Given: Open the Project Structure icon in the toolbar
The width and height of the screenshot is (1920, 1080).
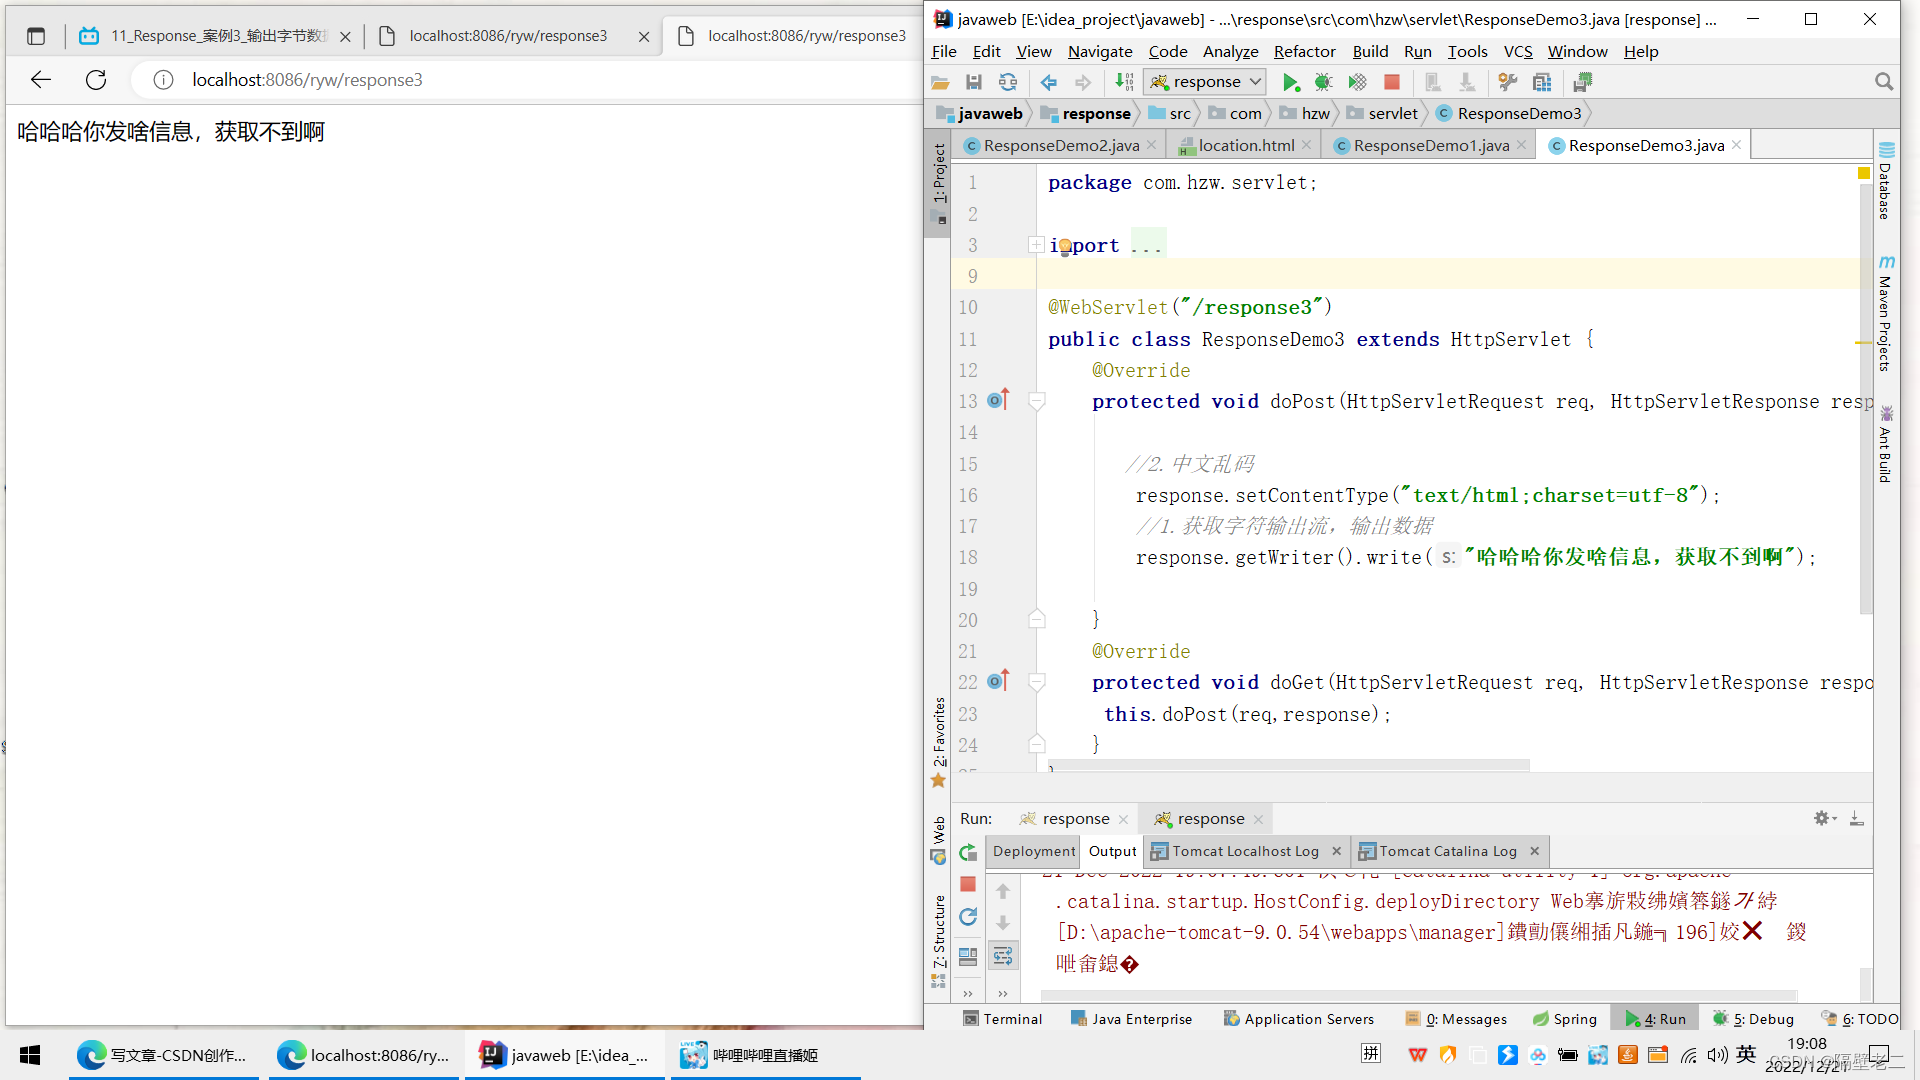Looking at the screenshot, I should pyautogui.click(x=1542, y=82).
